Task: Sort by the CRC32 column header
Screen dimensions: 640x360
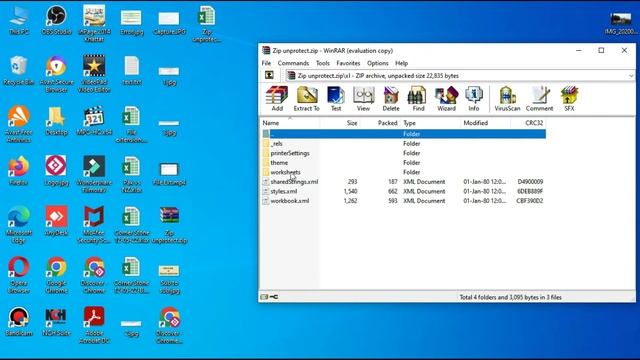Action: pyautogui.click(x=528, y=123)
